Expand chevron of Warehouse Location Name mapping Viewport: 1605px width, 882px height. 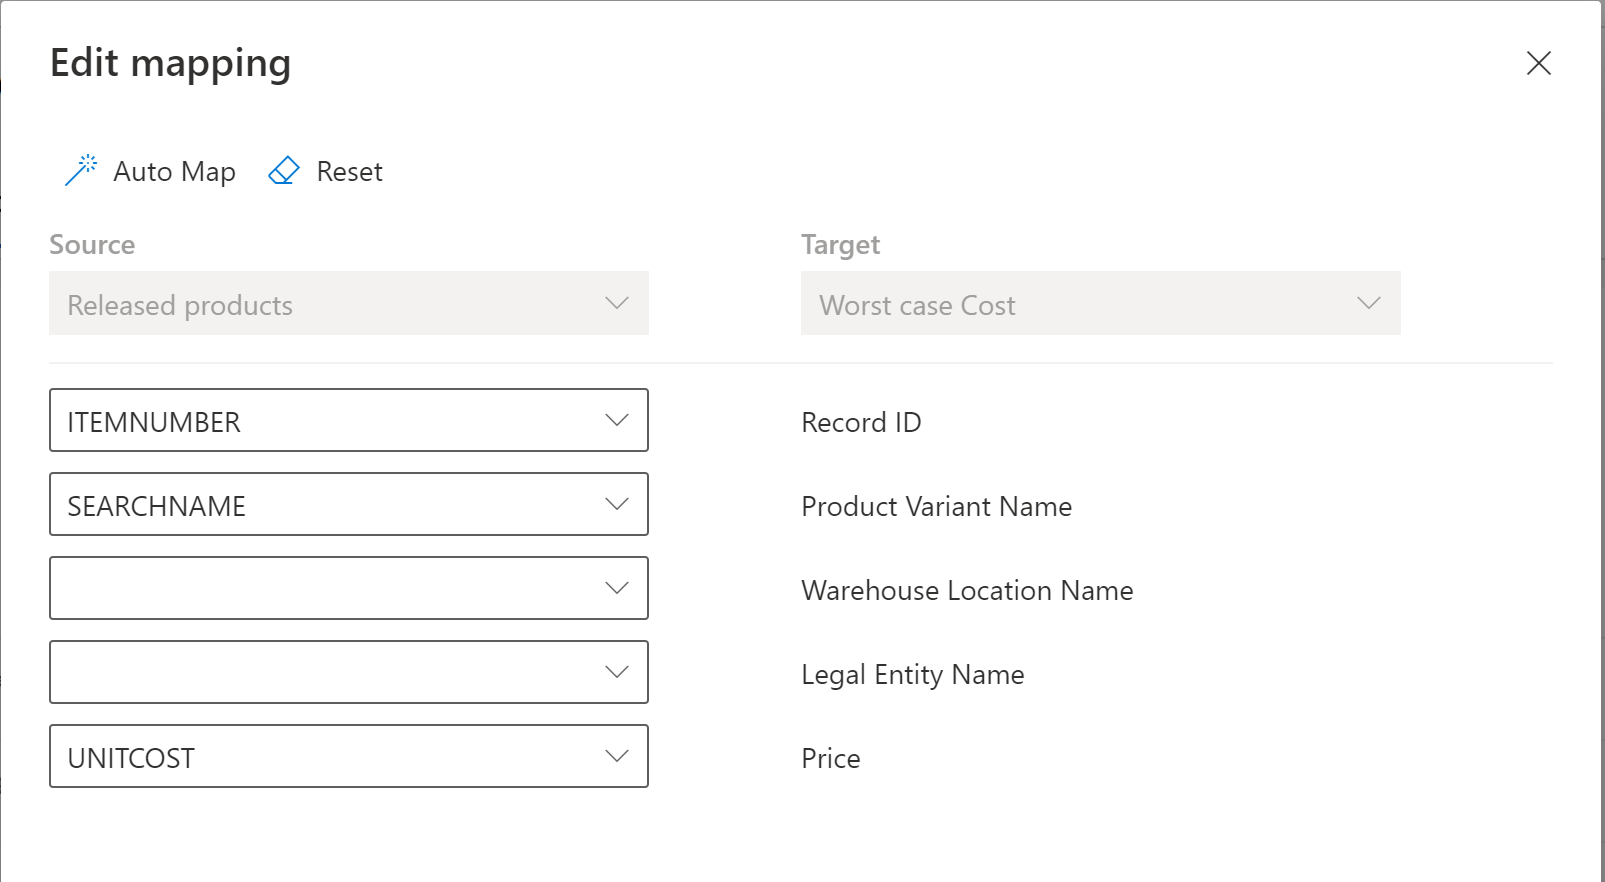(x=617, y=588)
